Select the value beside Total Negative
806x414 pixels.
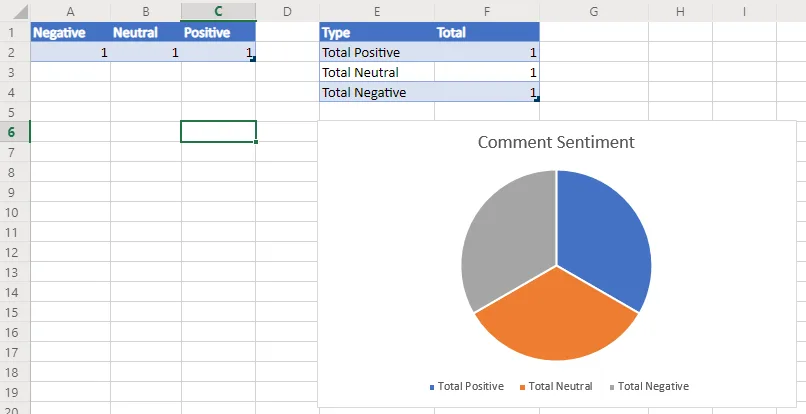coord(487,92)
